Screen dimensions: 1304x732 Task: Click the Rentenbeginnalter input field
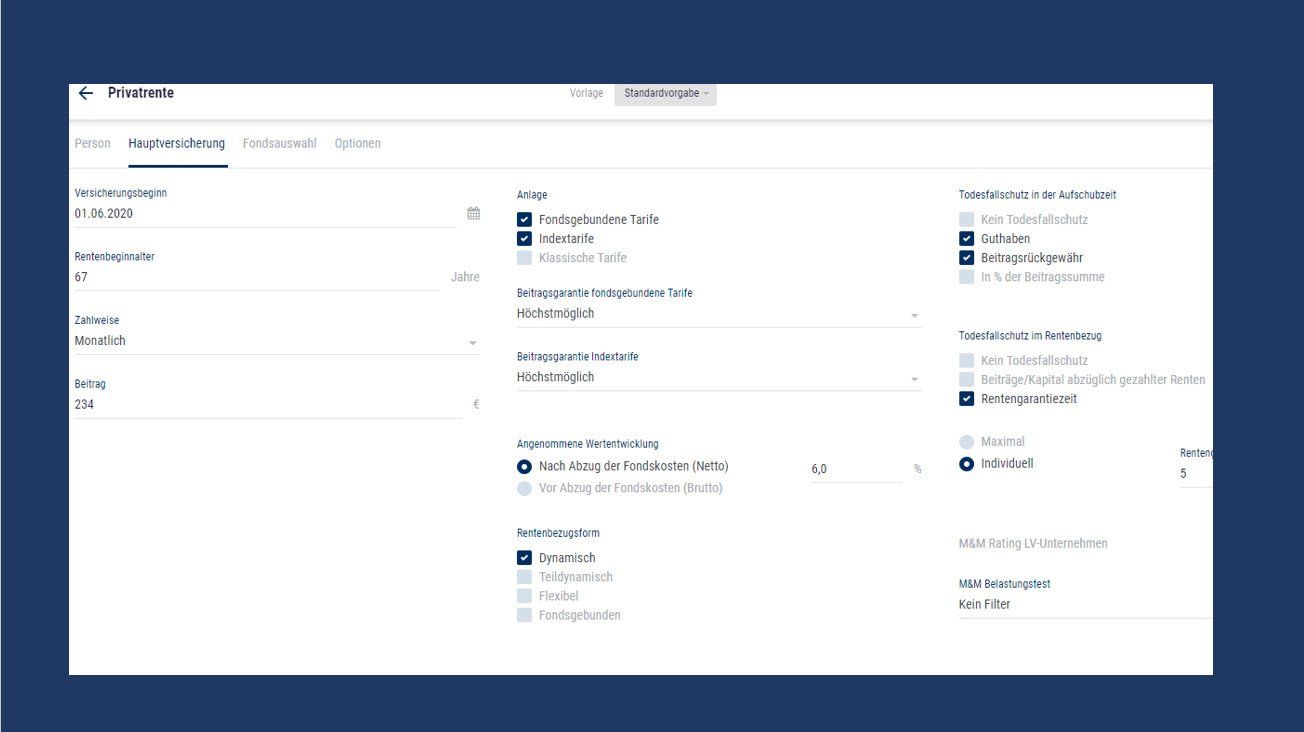click(255, 278)
